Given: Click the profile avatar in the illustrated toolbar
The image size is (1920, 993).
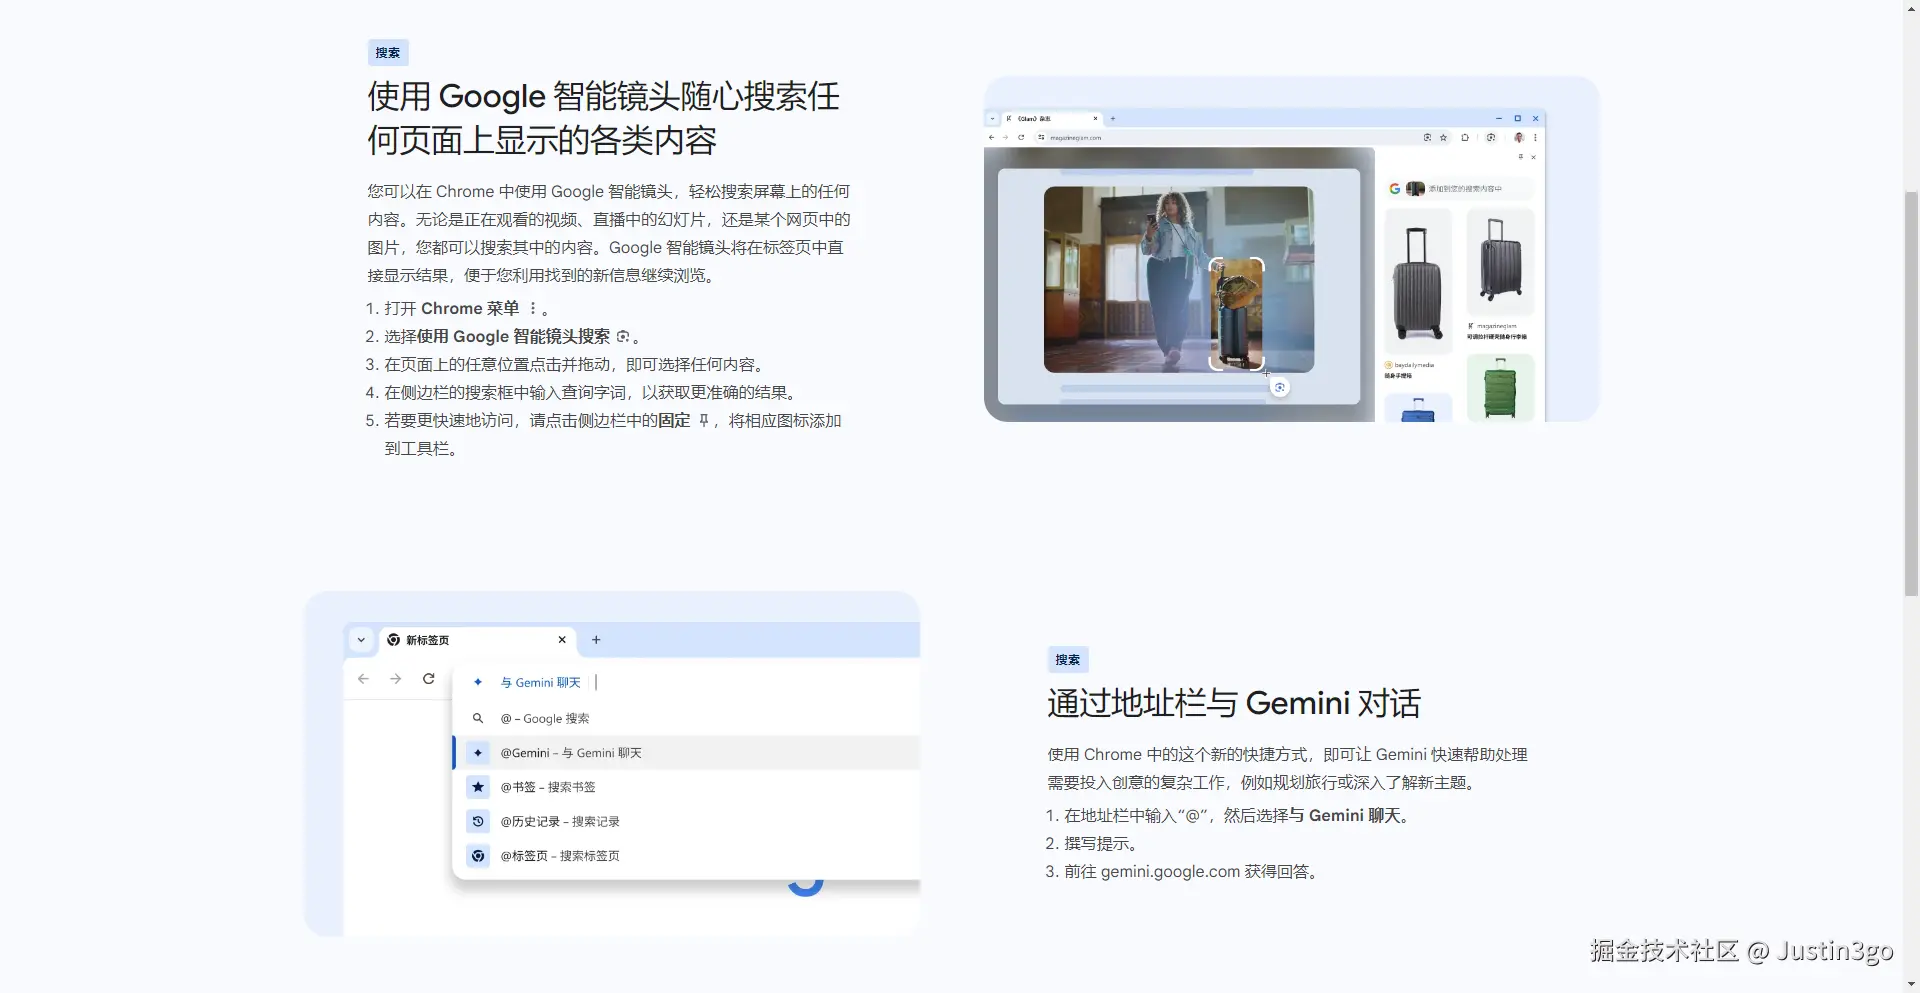Looking at the screenshot, I should tap(1519, 137).
